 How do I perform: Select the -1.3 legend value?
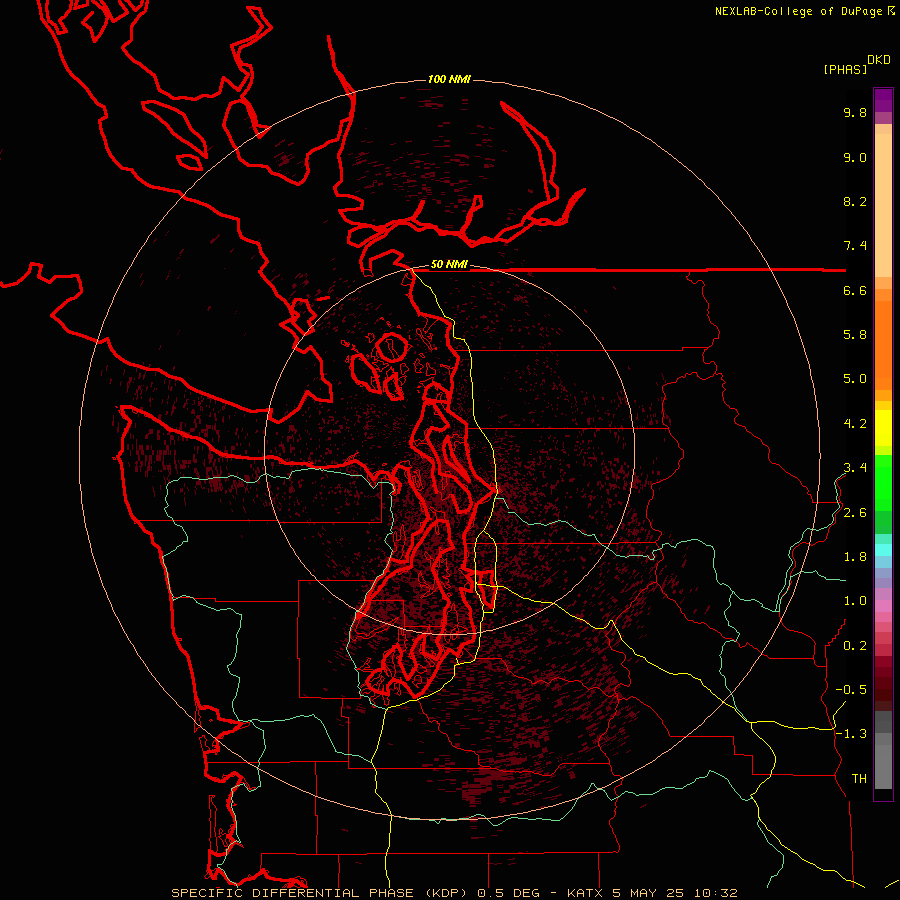tap(851, 734)
